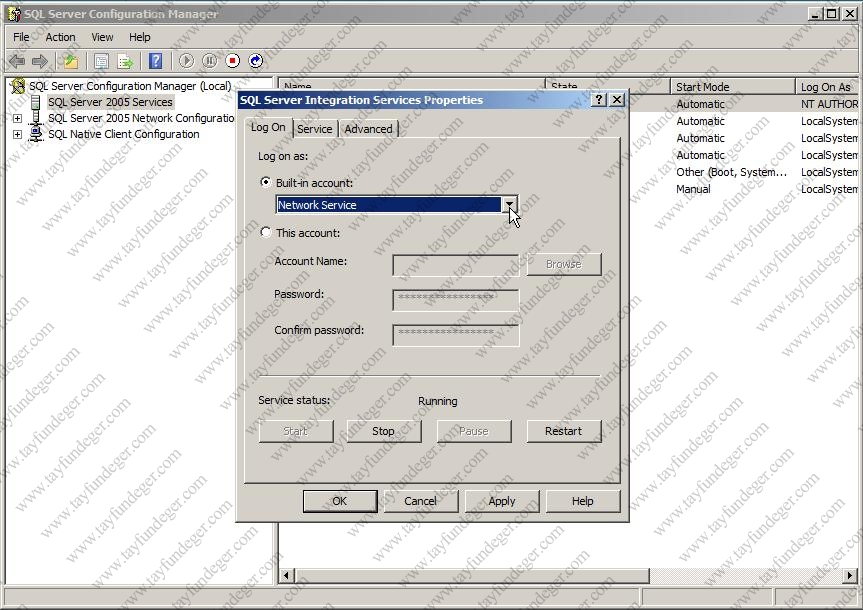Click the Restart service button
863x610 pixels.
pos(564,431)
